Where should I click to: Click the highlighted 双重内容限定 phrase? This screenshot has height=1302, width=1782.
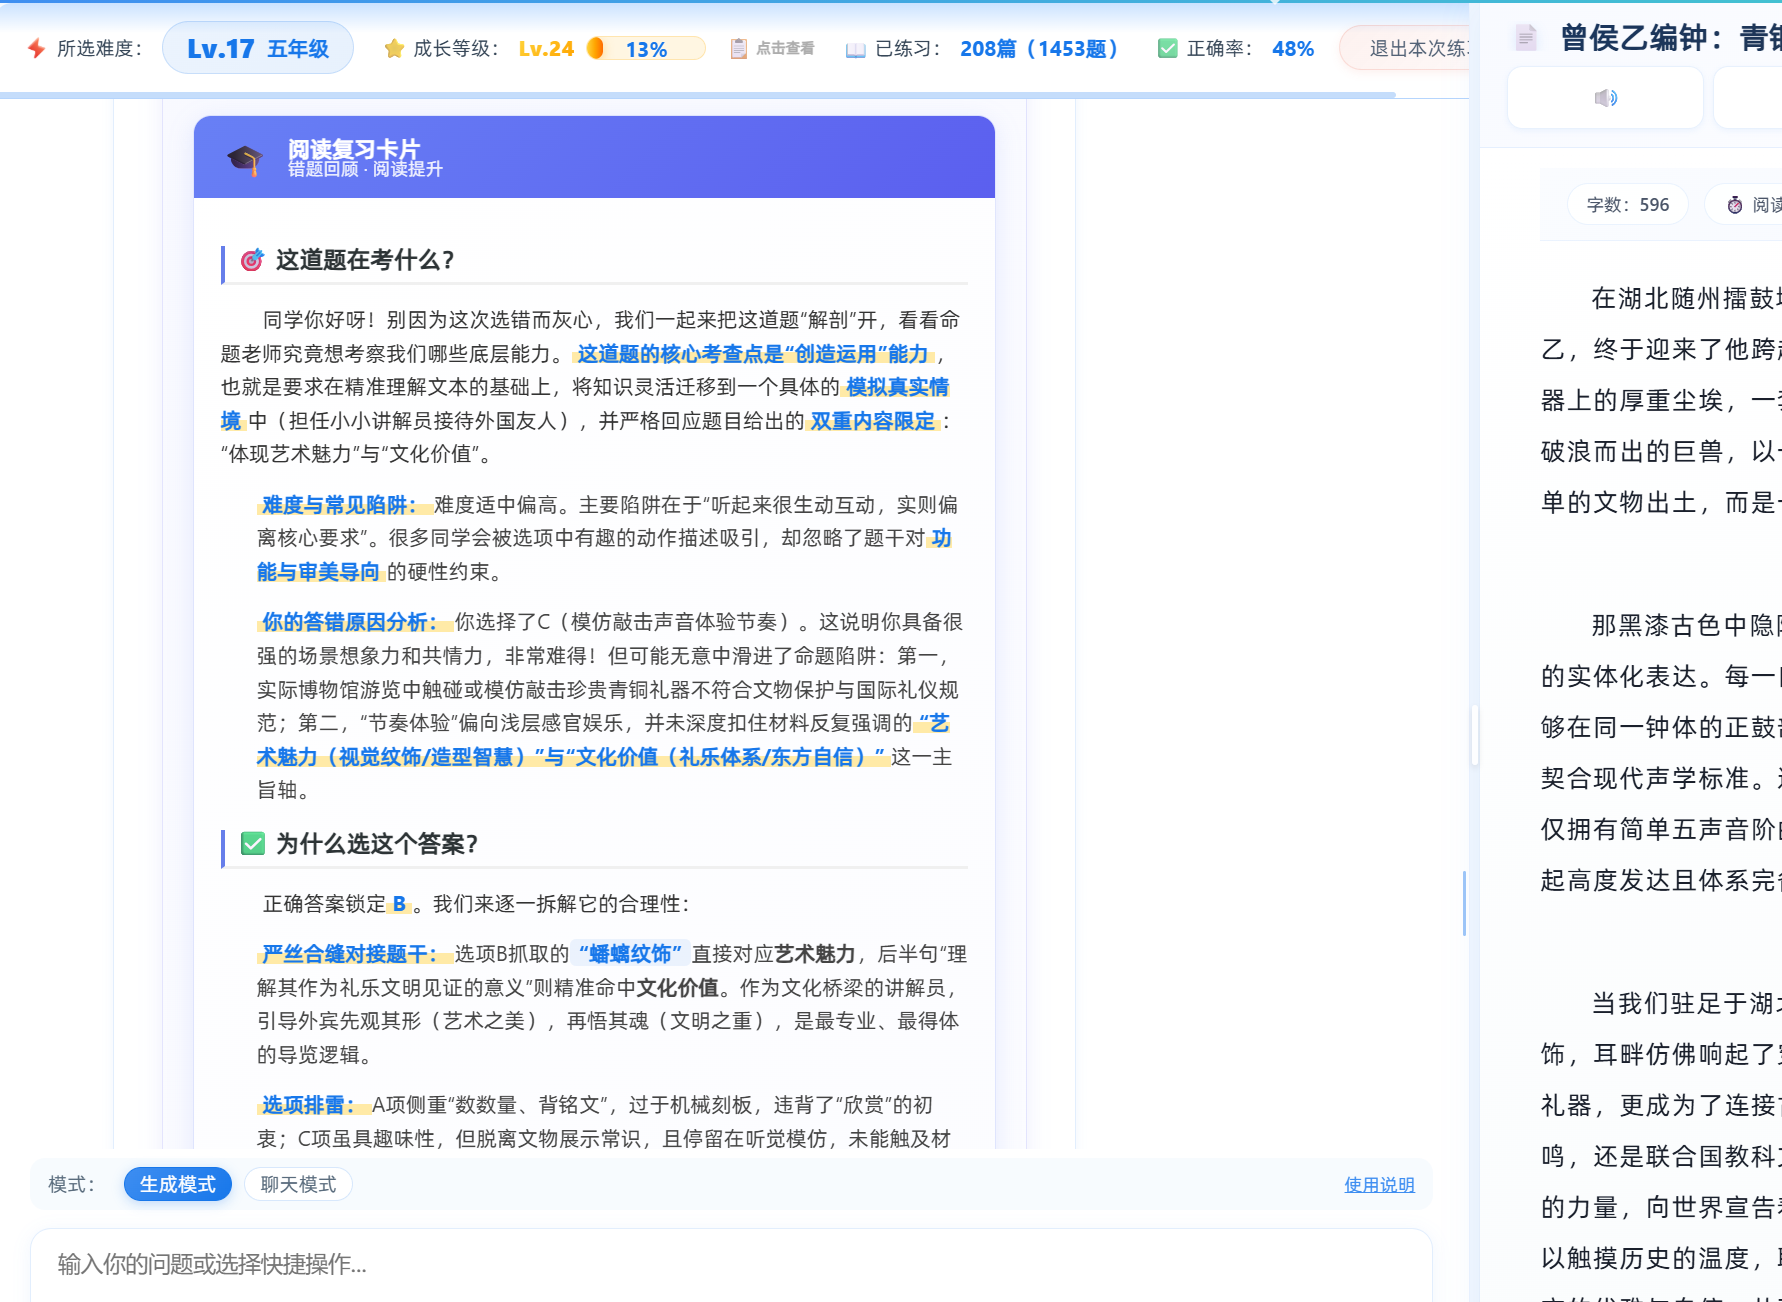tap(872, 421)
